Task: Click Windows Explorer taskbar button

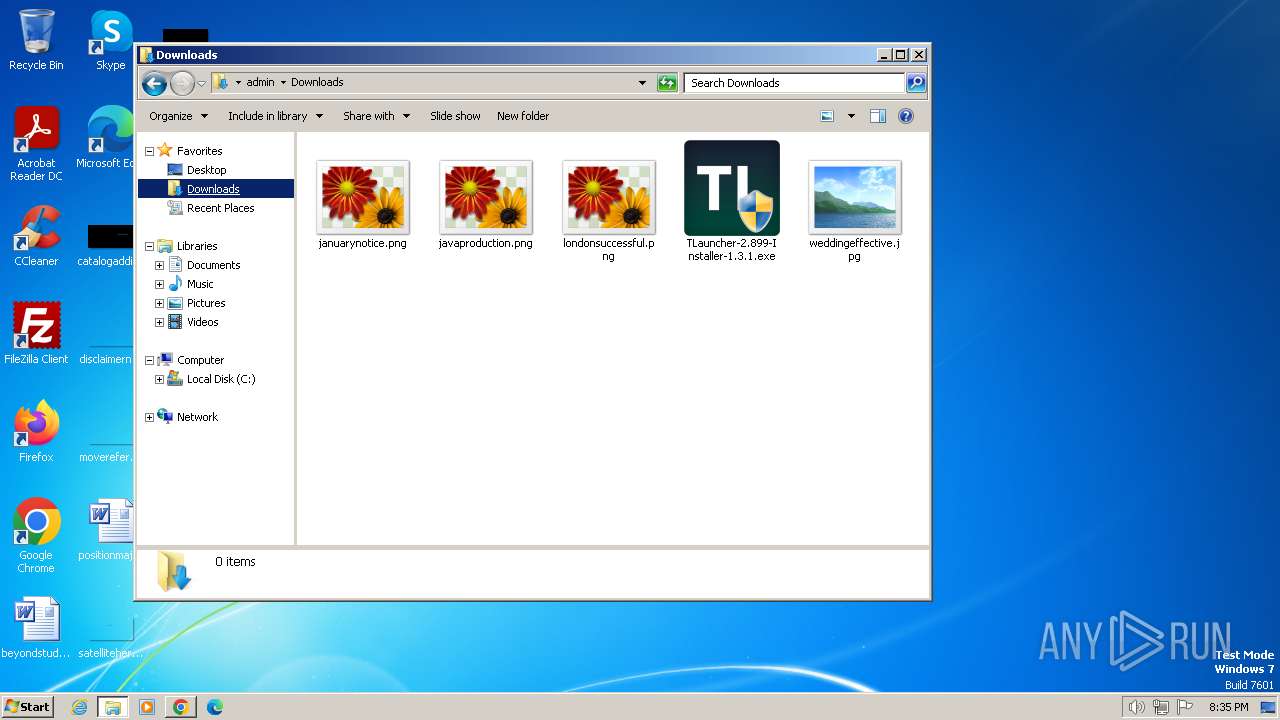Action: pos(112,707)
